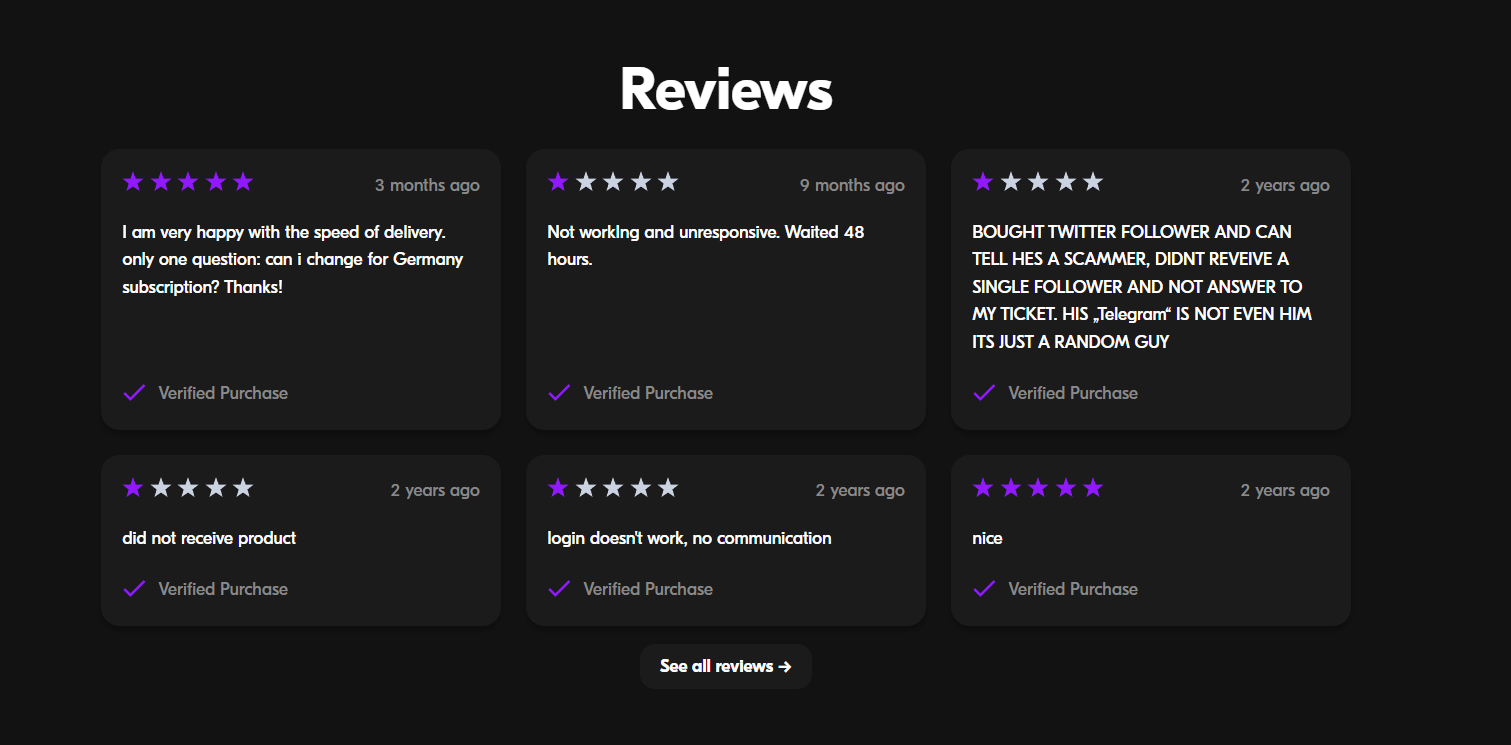Click the single-star rating on the 'Not working and unresponsive' review
The width and height of the screenshot is (1511, 745).
[x=613, y=182]
